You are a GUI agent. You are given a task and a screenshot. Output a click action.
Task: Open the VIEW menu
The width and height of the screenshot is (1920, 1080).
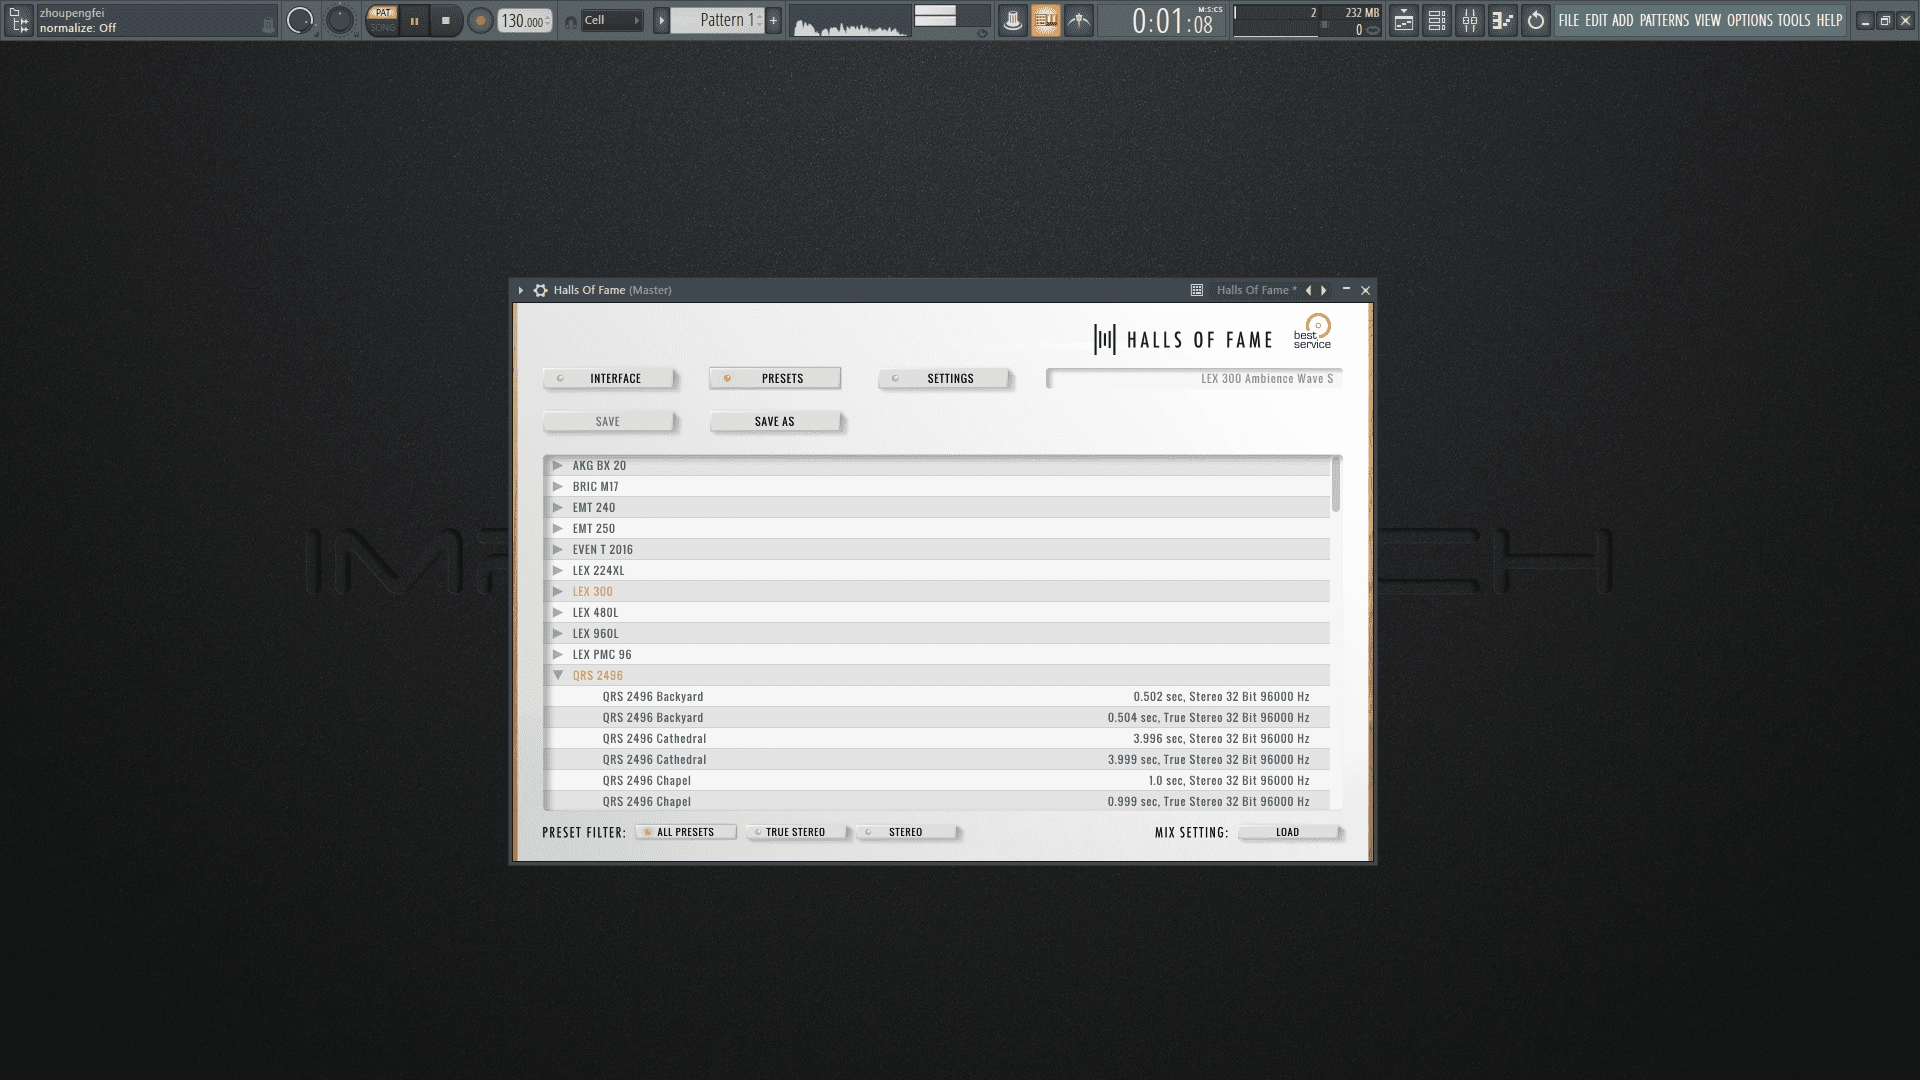[x=1708, y=20]
